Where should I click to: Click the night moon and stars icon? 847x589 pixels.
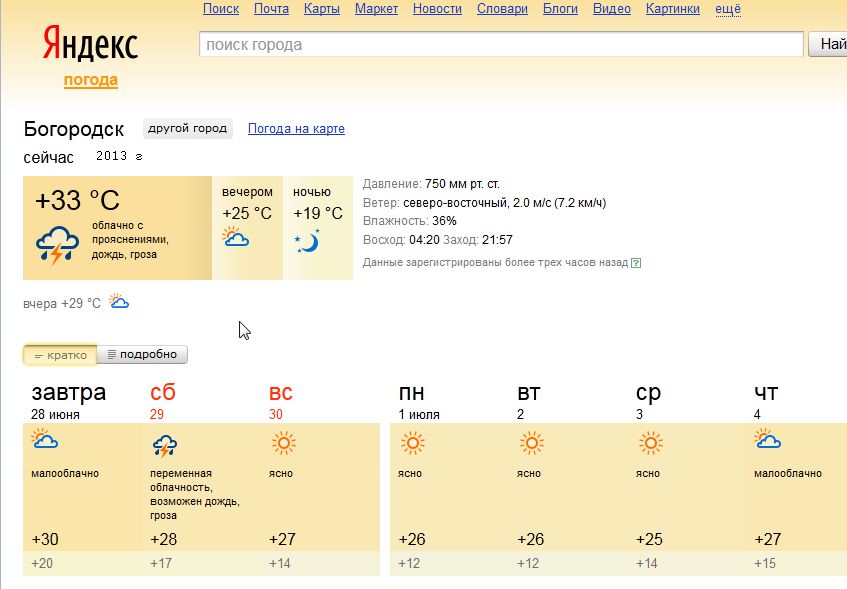pyautogui.click(x=306, y=240)
